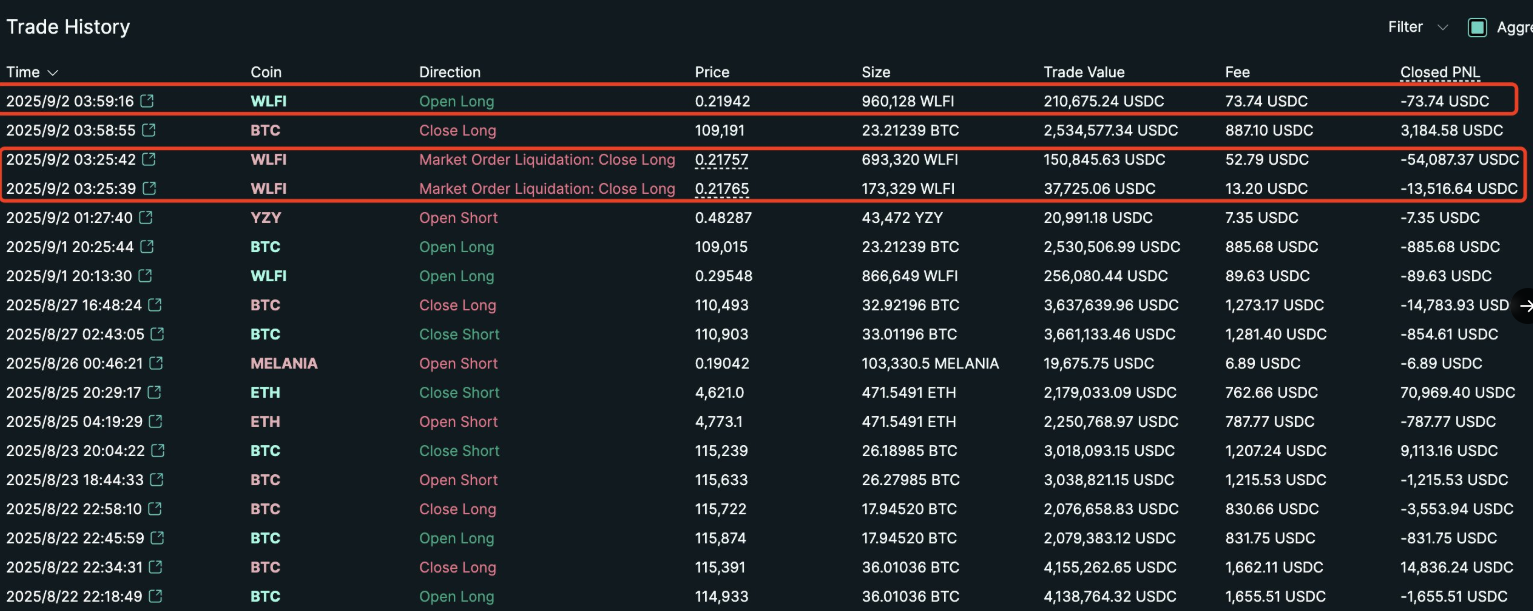Click the Coin column header
Viewport: 1533px width, 611px height.
(266, 72)
